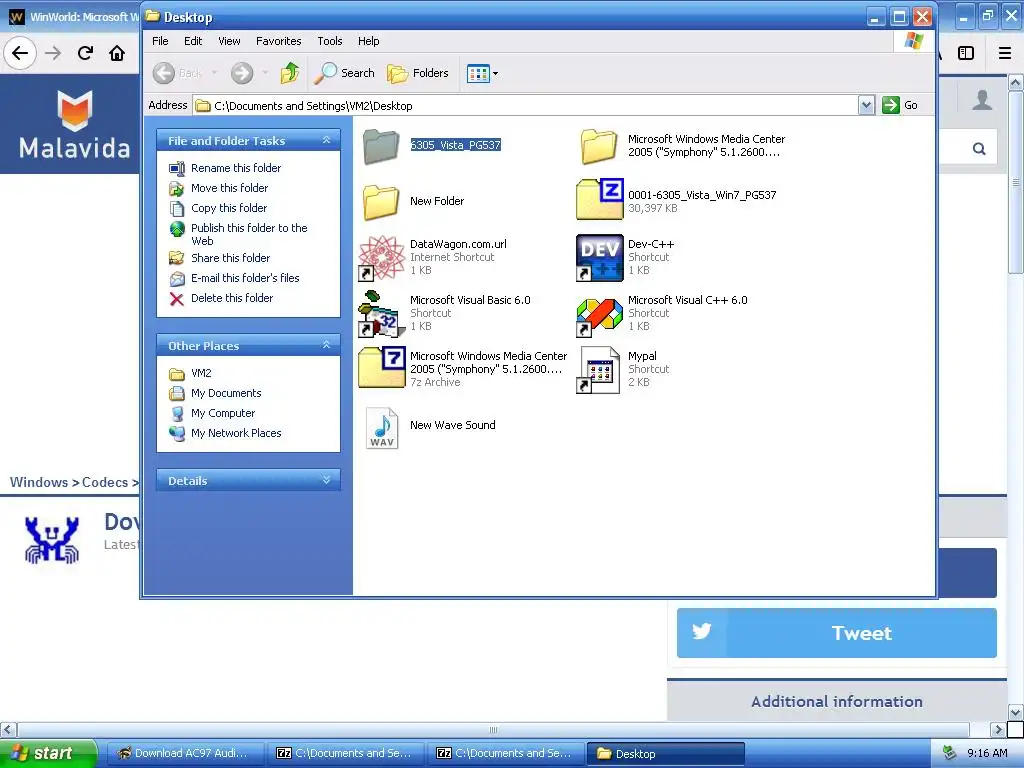The image size is (1024, 768).
Task: Click inside the Address path field
Action: tap(526, 105)
